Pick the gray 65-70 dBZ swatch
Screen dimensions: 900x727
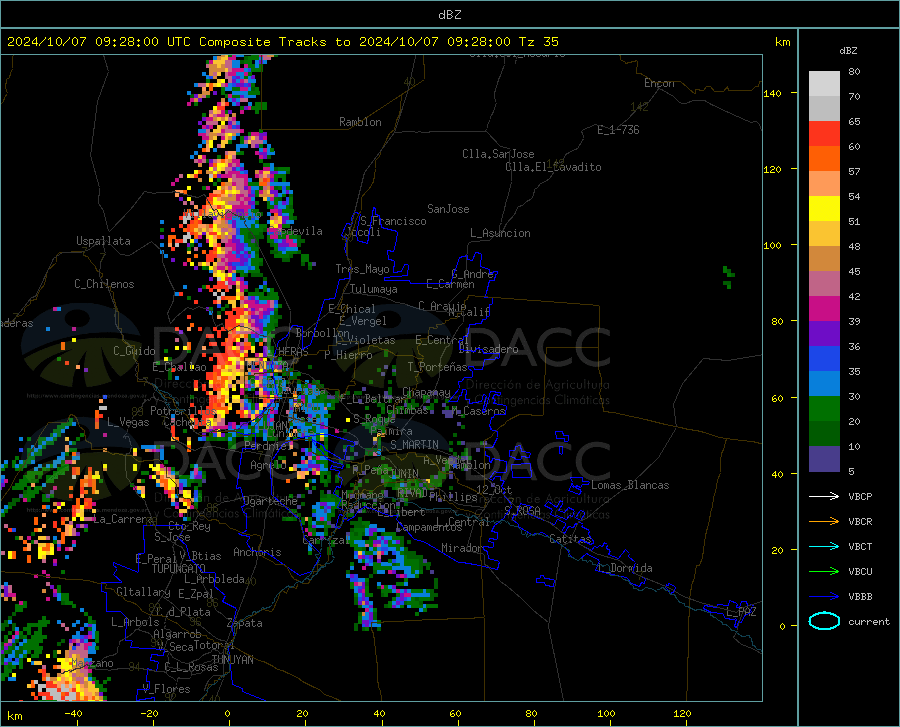pyautogui.click(x=824, y=109)
